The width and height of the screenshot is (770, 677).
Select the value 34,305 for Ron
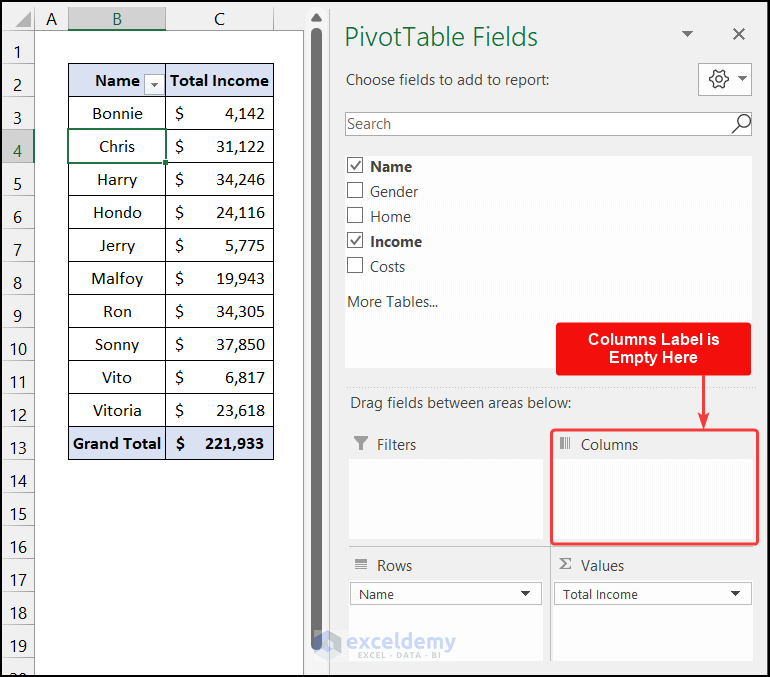coord(220,311)
